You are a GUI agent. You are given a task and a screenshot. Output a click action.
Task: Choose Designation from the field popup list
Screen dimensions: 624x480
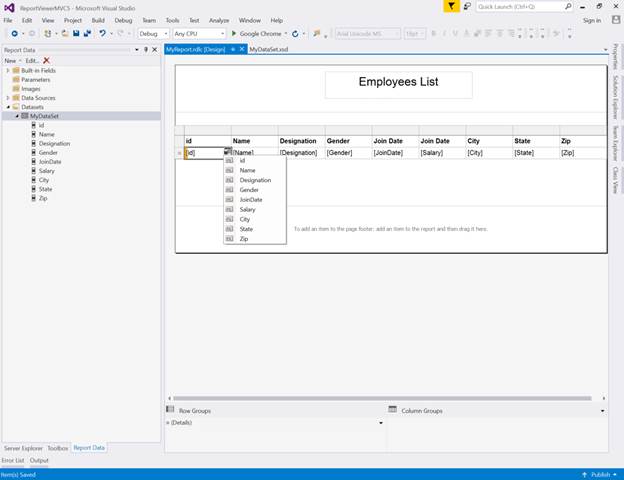point(255,180)
